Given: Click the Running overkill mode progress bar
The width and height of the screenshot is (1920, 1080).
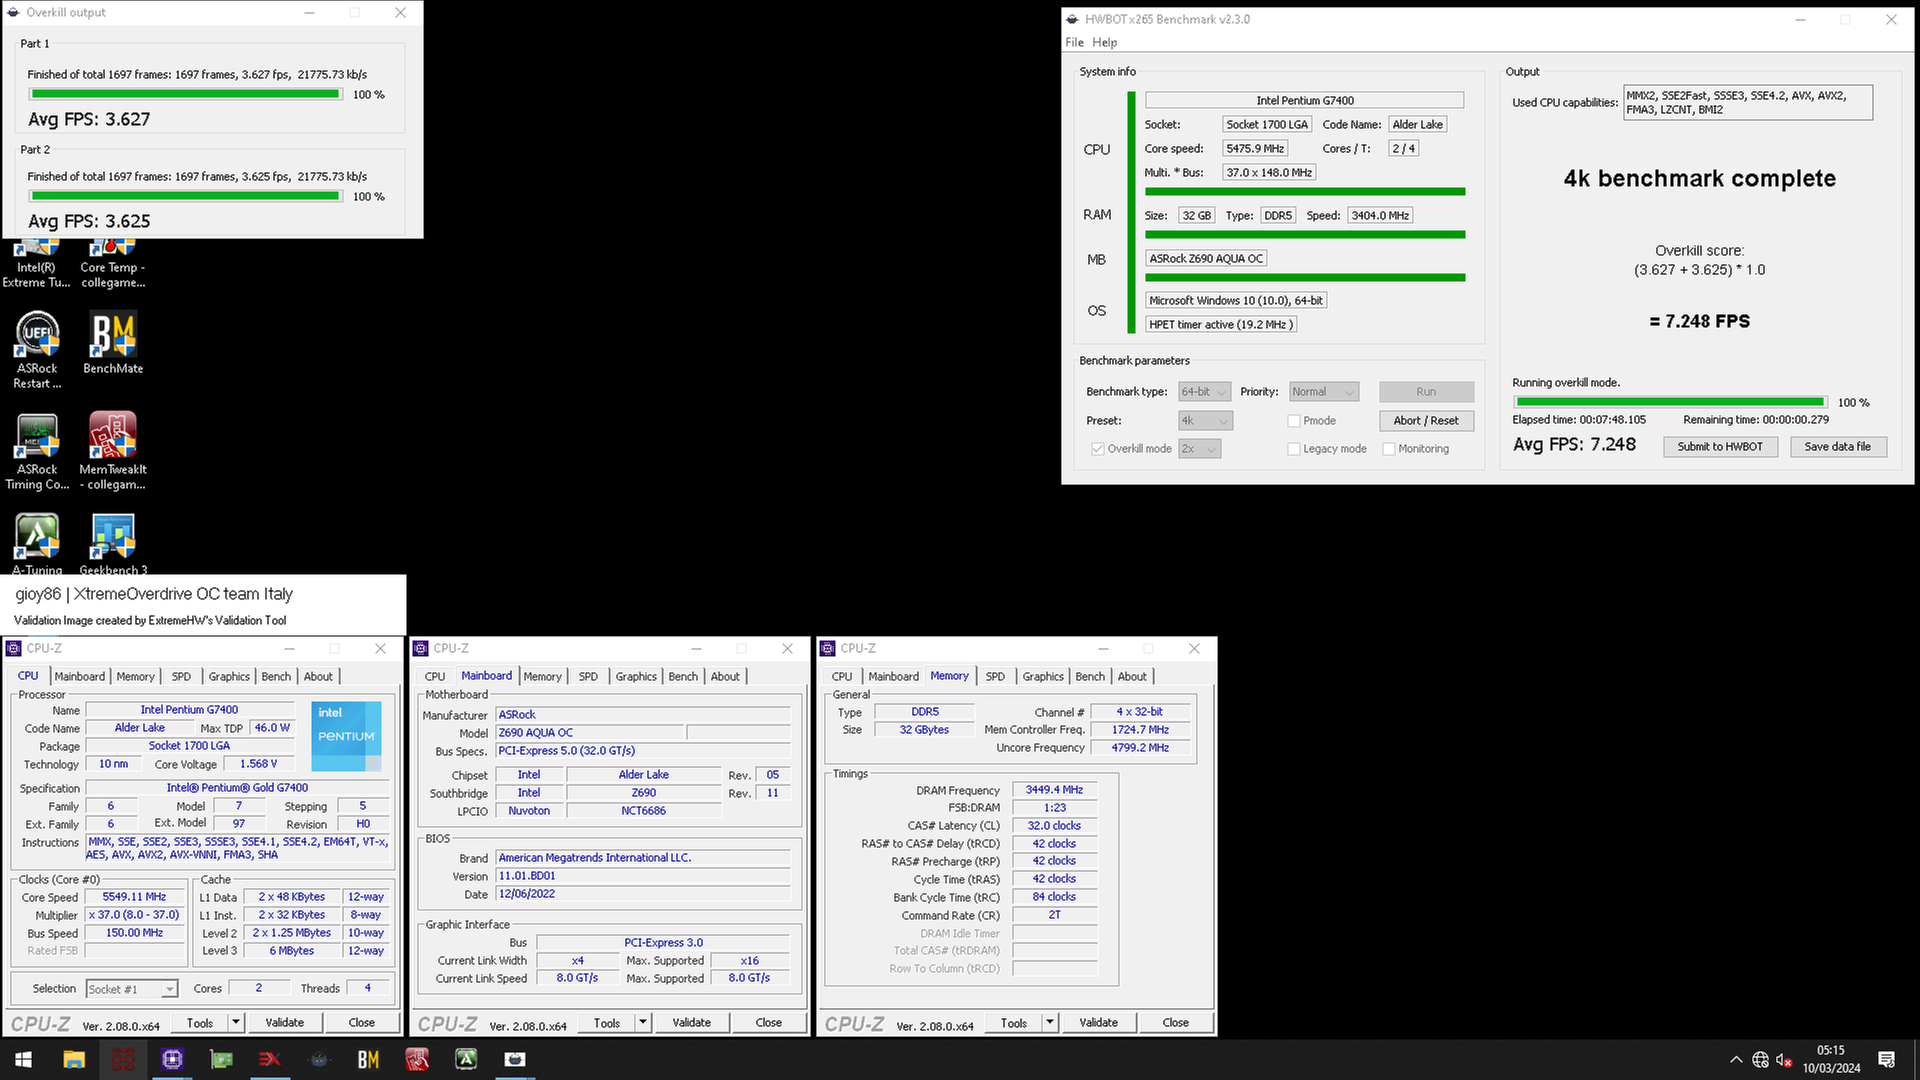Looking at the screenshot, I should point(1669,402).
